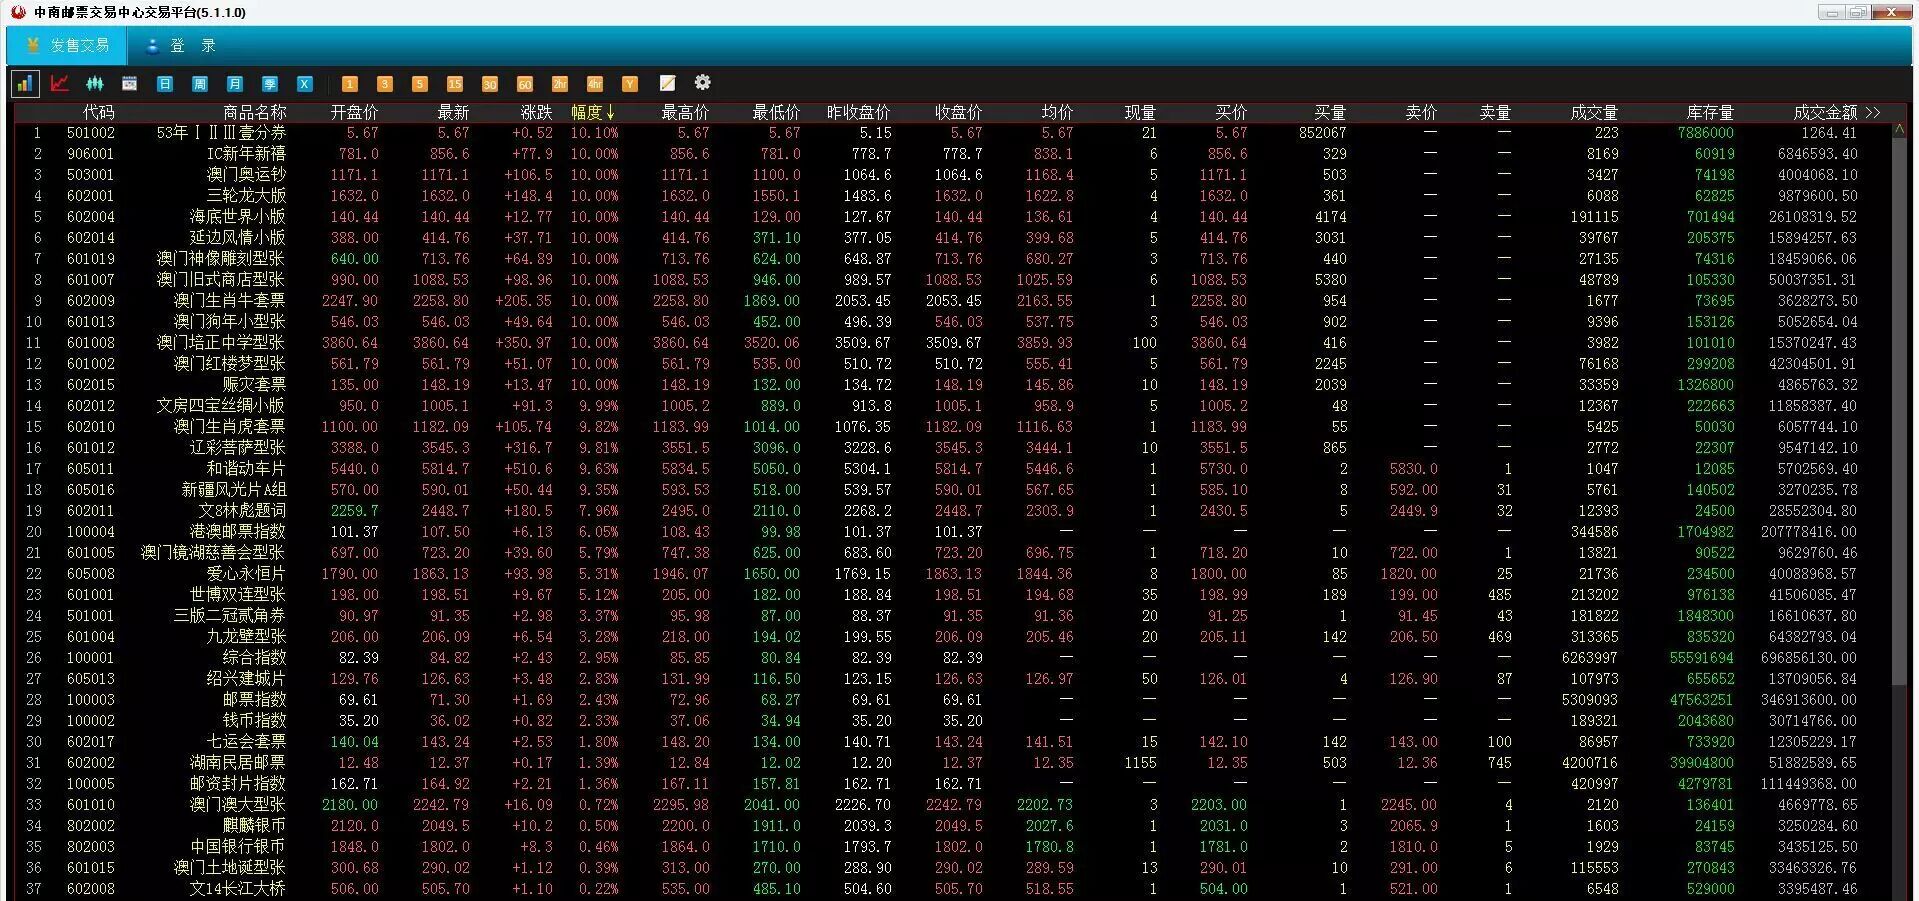Sort by the 买量 column header
The image size is (1919, 901).
pos(1330,112)
